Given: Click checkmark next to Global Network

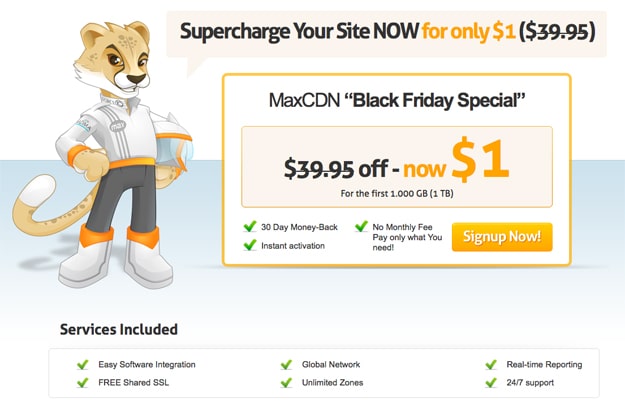Looking at the screenshot, I should (x=286, y=365).
